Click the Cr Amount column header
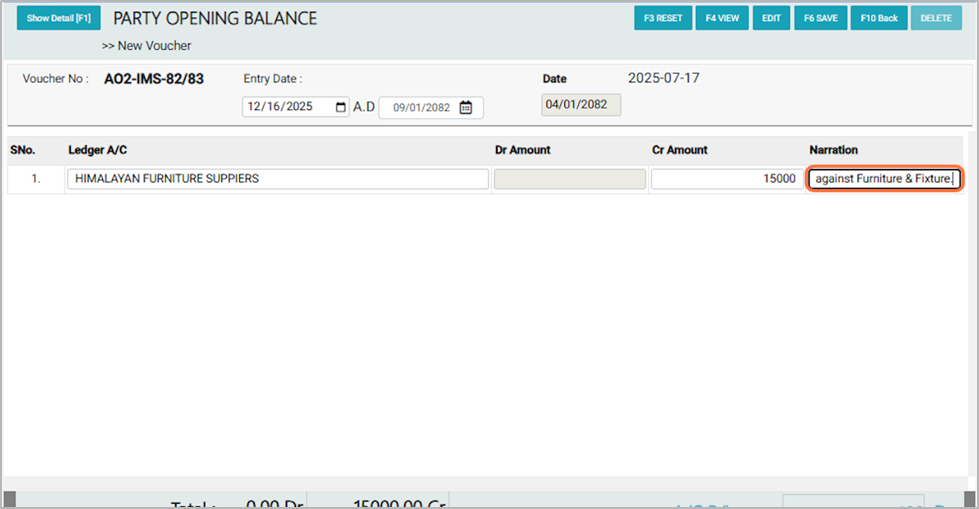979x509 pixels. (679, 150)
